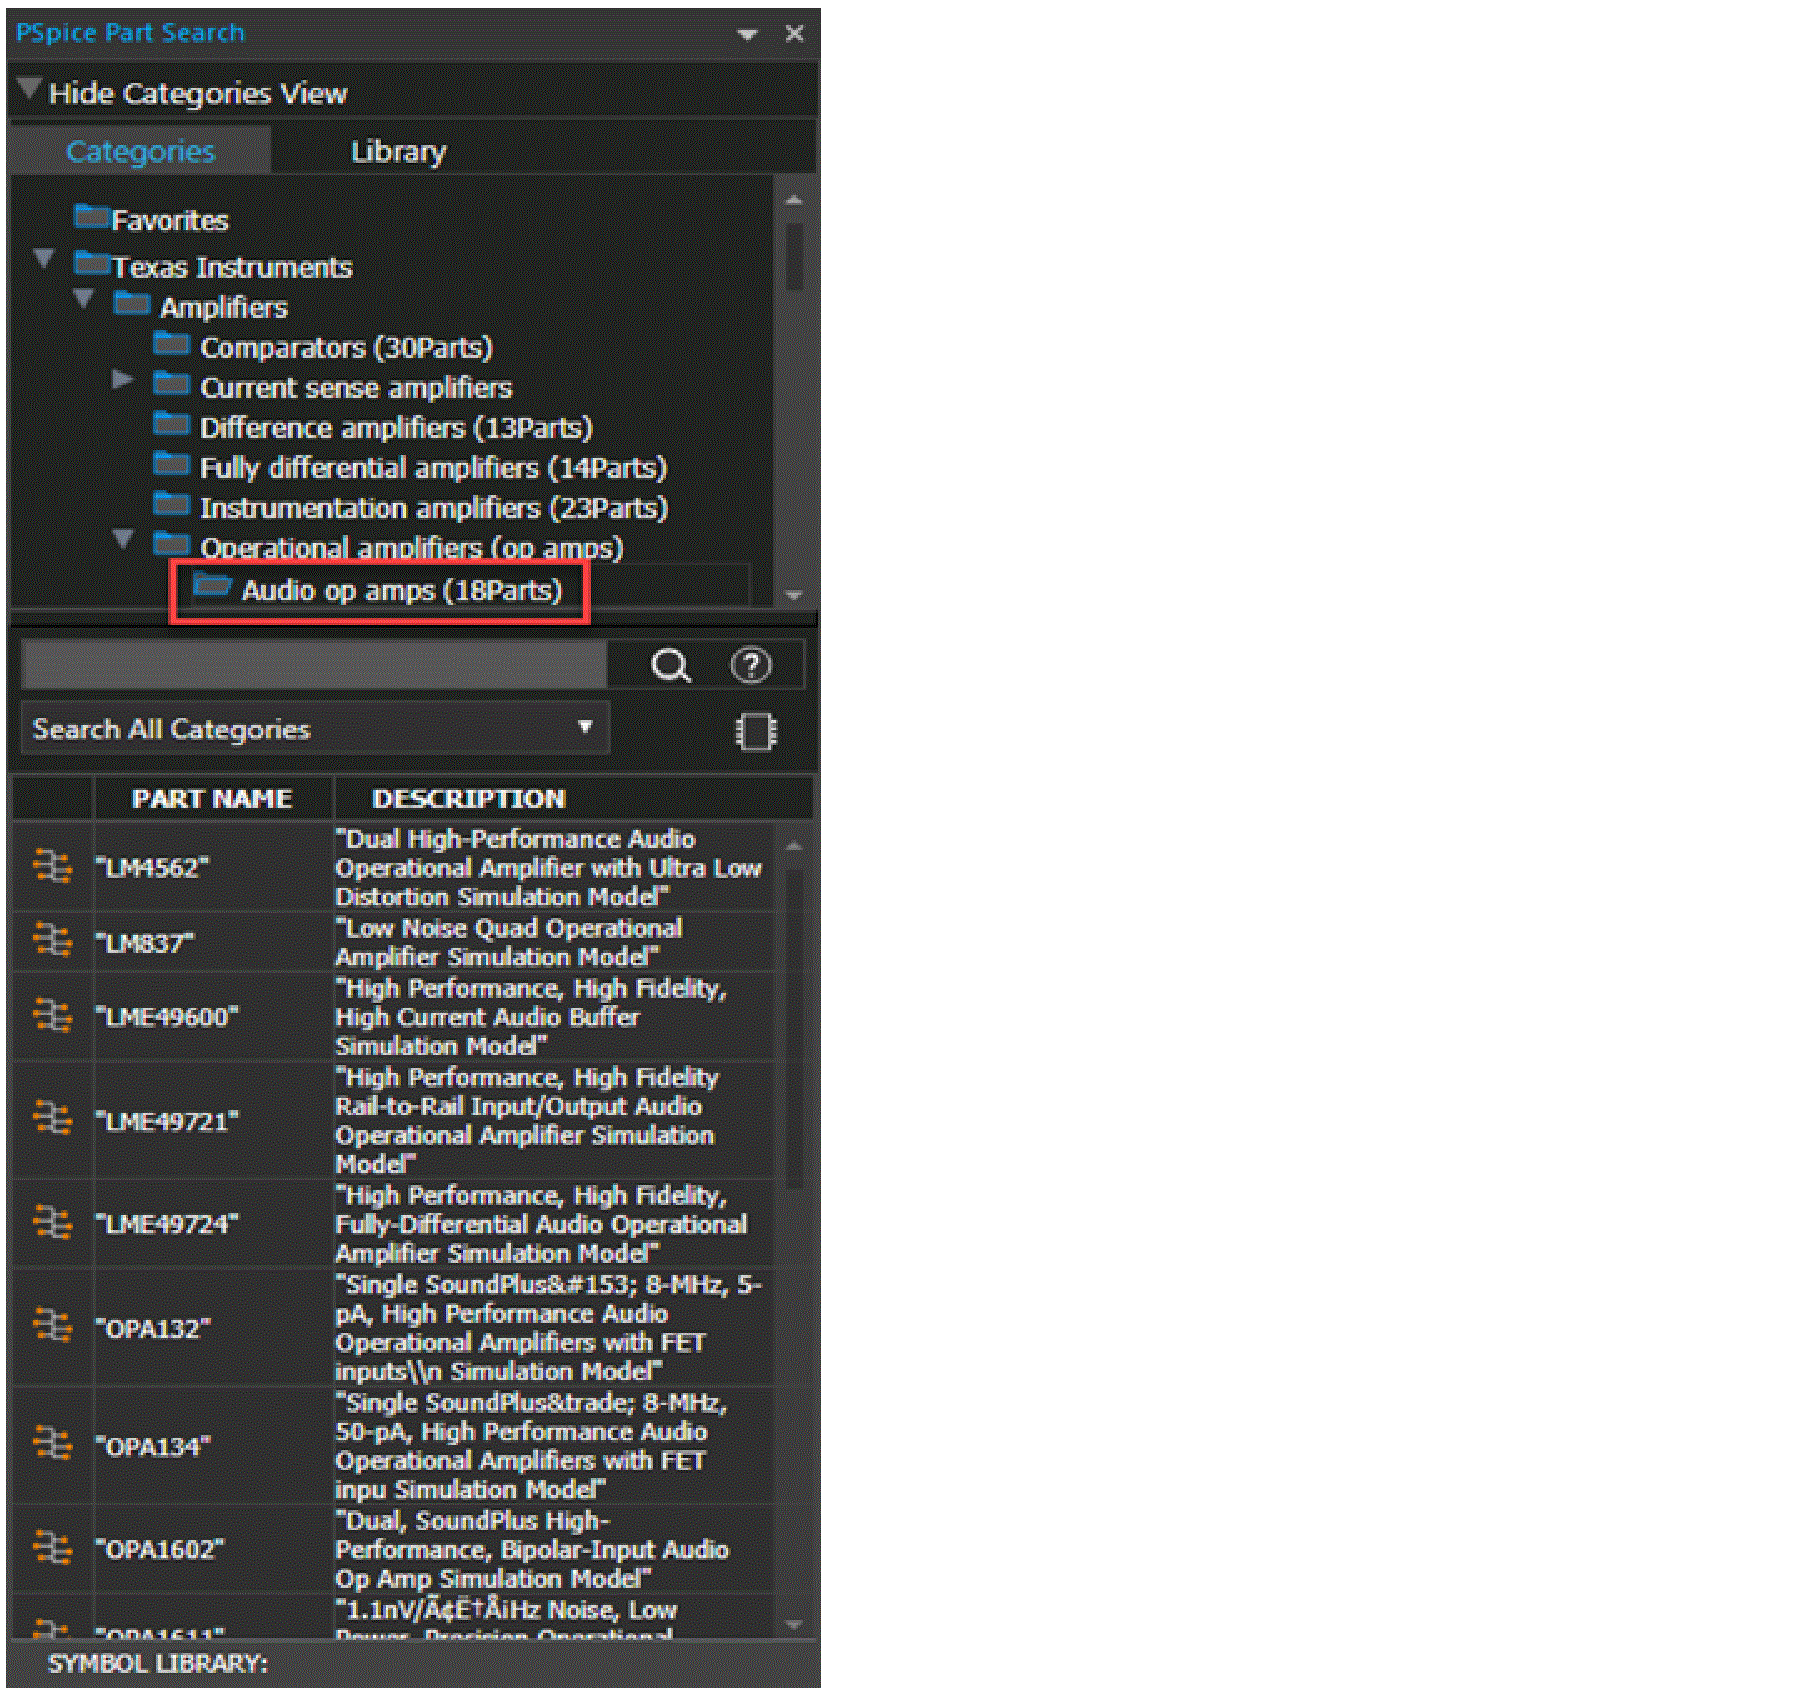This screenshot has height=1697, width=1799.
Task: Click part icon beside LME49600
Action: click(x=52, y=1016)
